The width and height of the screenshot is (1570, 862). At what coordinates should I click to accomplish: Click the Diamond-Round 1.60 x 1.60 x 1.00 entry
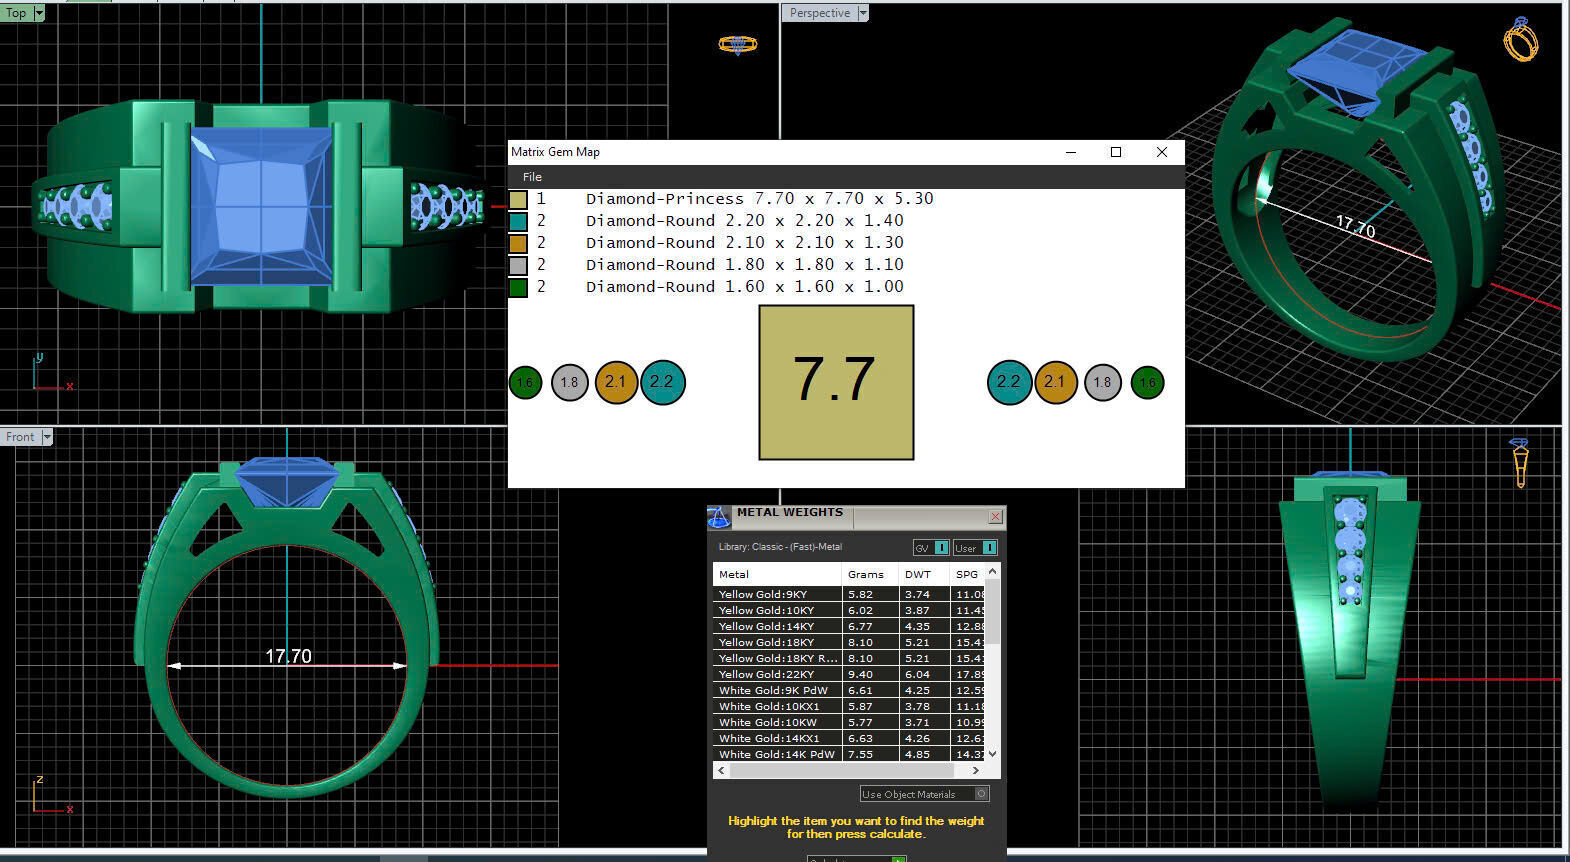[744, 287]
